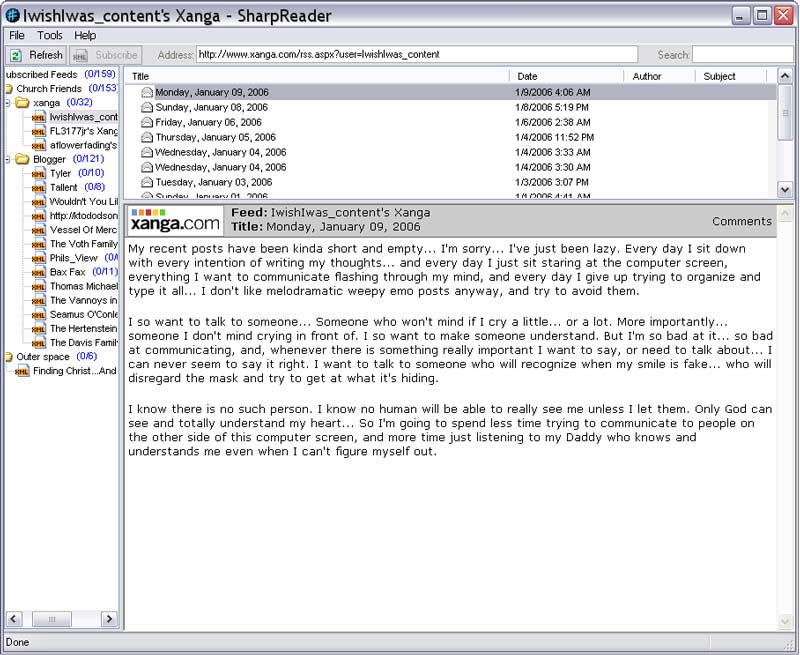
Task: Click XML icon beside Seamus O'Conle feed
Action: (x=38, y=315)
